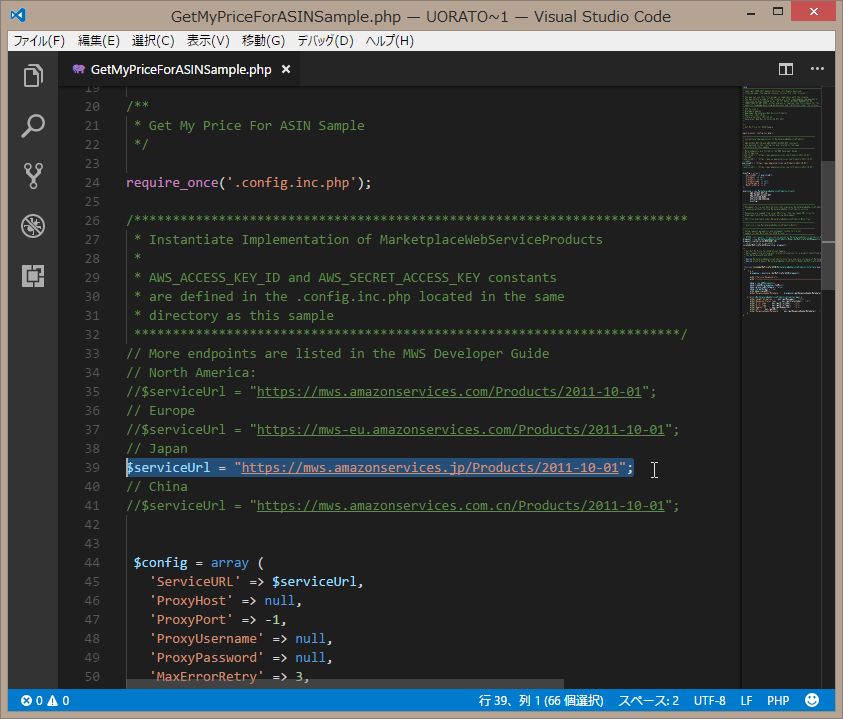The width and height of the screenshot is (843, 719).
Task: Click the 'ProxyHost' key on line 46
Action: pos(191,600)
